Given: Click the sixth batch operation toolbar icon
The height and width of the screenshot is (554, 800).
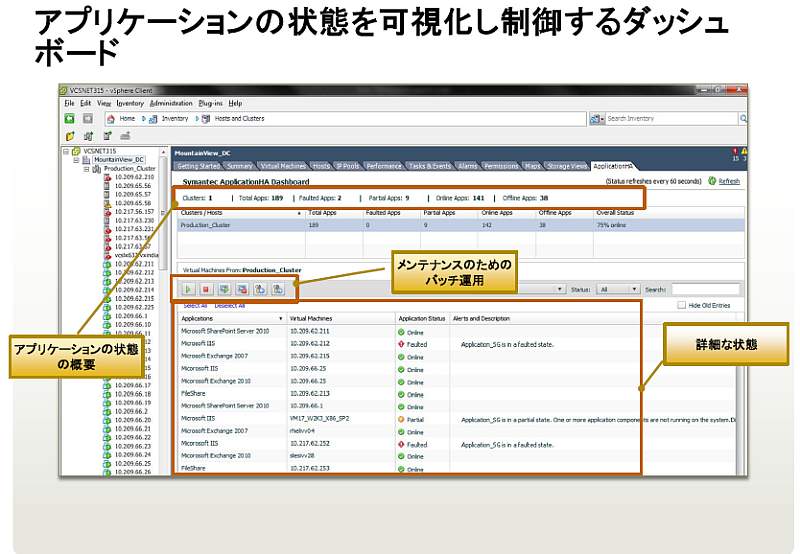Looking at the screenshot, I should click(278, 289).
